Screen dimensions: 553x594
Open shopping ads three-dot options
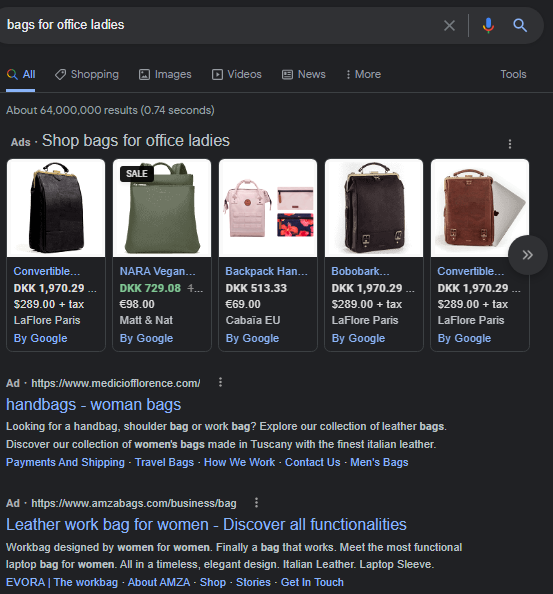510,144
